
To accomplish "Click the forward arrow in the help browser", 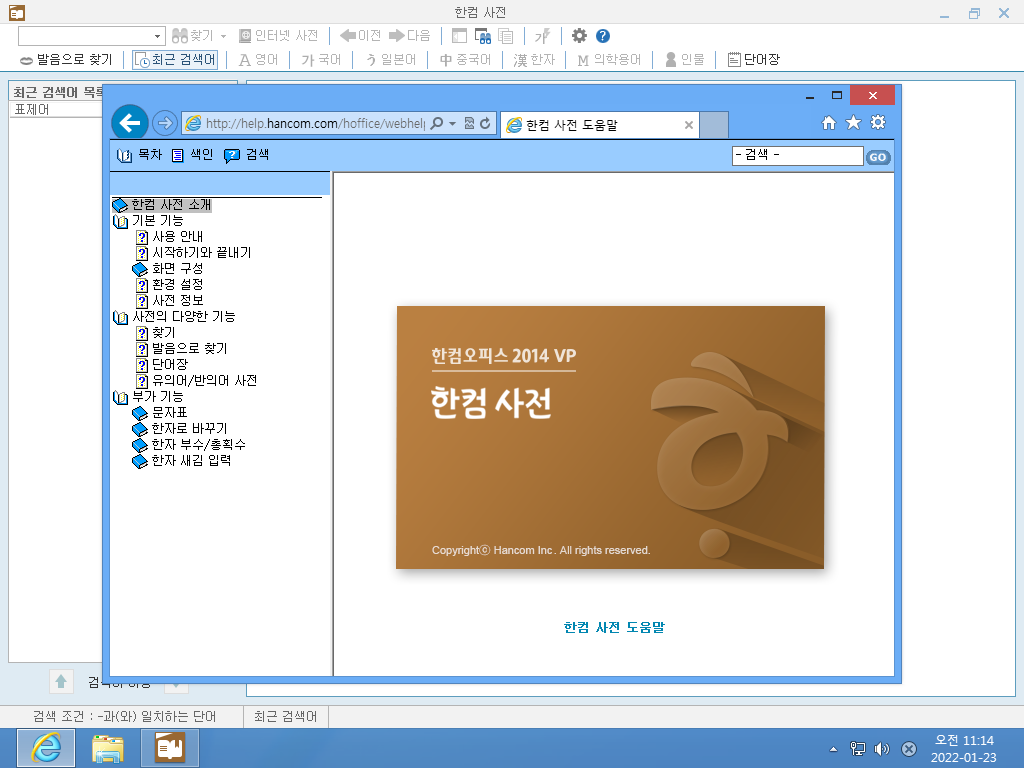I will pyautogui.click(x=165, y=123).
